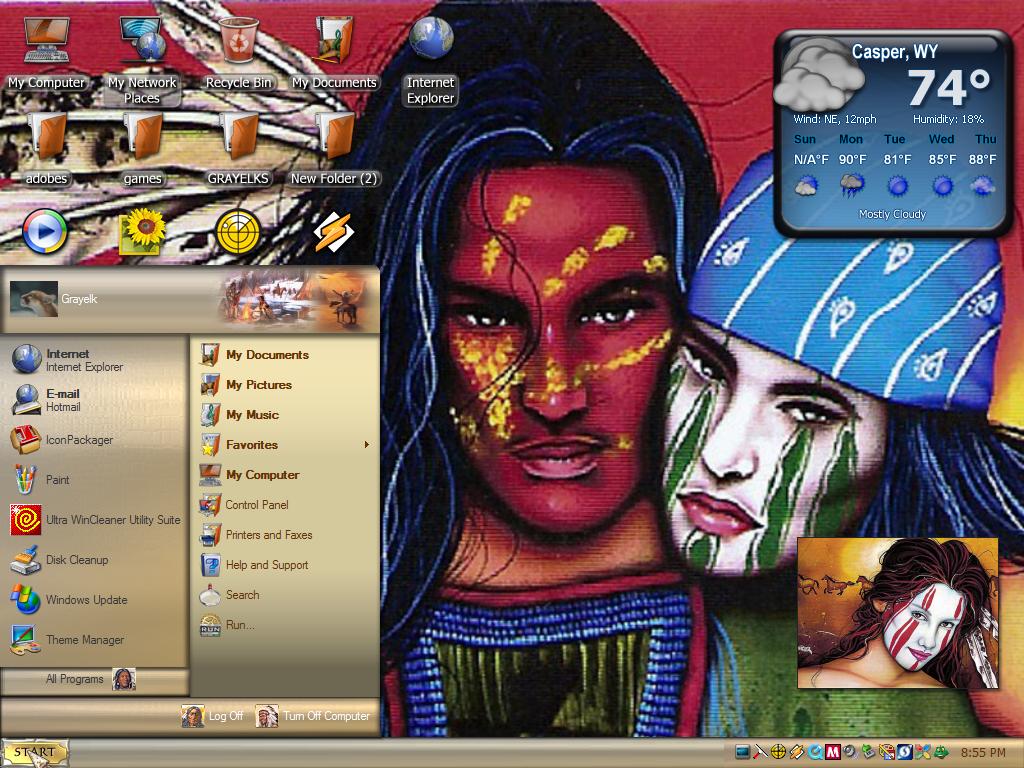Launch Windows Media Player desktop icon

pos(45,231)
